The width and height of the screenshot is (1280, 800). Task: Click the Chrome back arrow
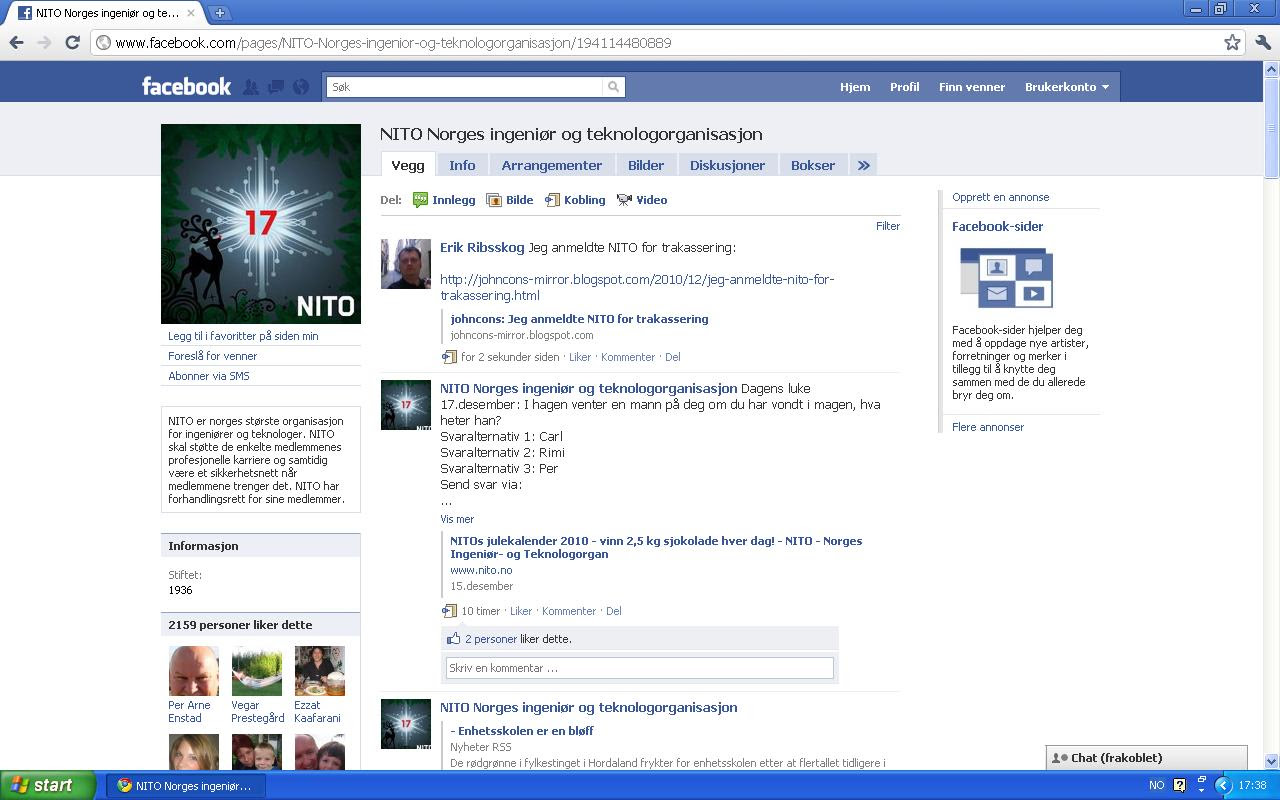pos(16,42)
